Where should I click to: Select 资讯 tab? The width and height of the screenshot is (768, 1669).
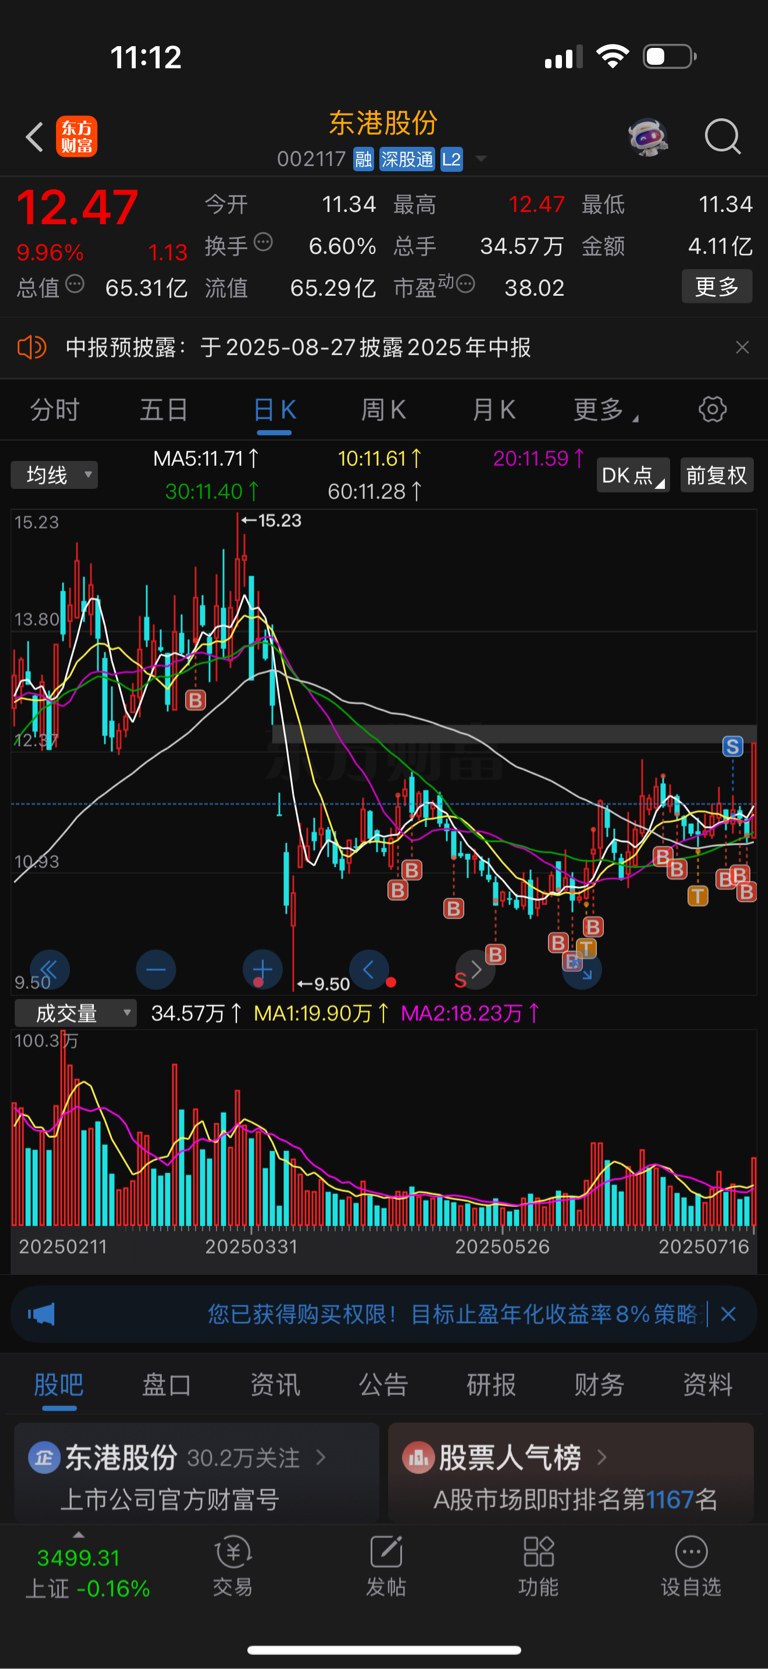coord(275,1385)
